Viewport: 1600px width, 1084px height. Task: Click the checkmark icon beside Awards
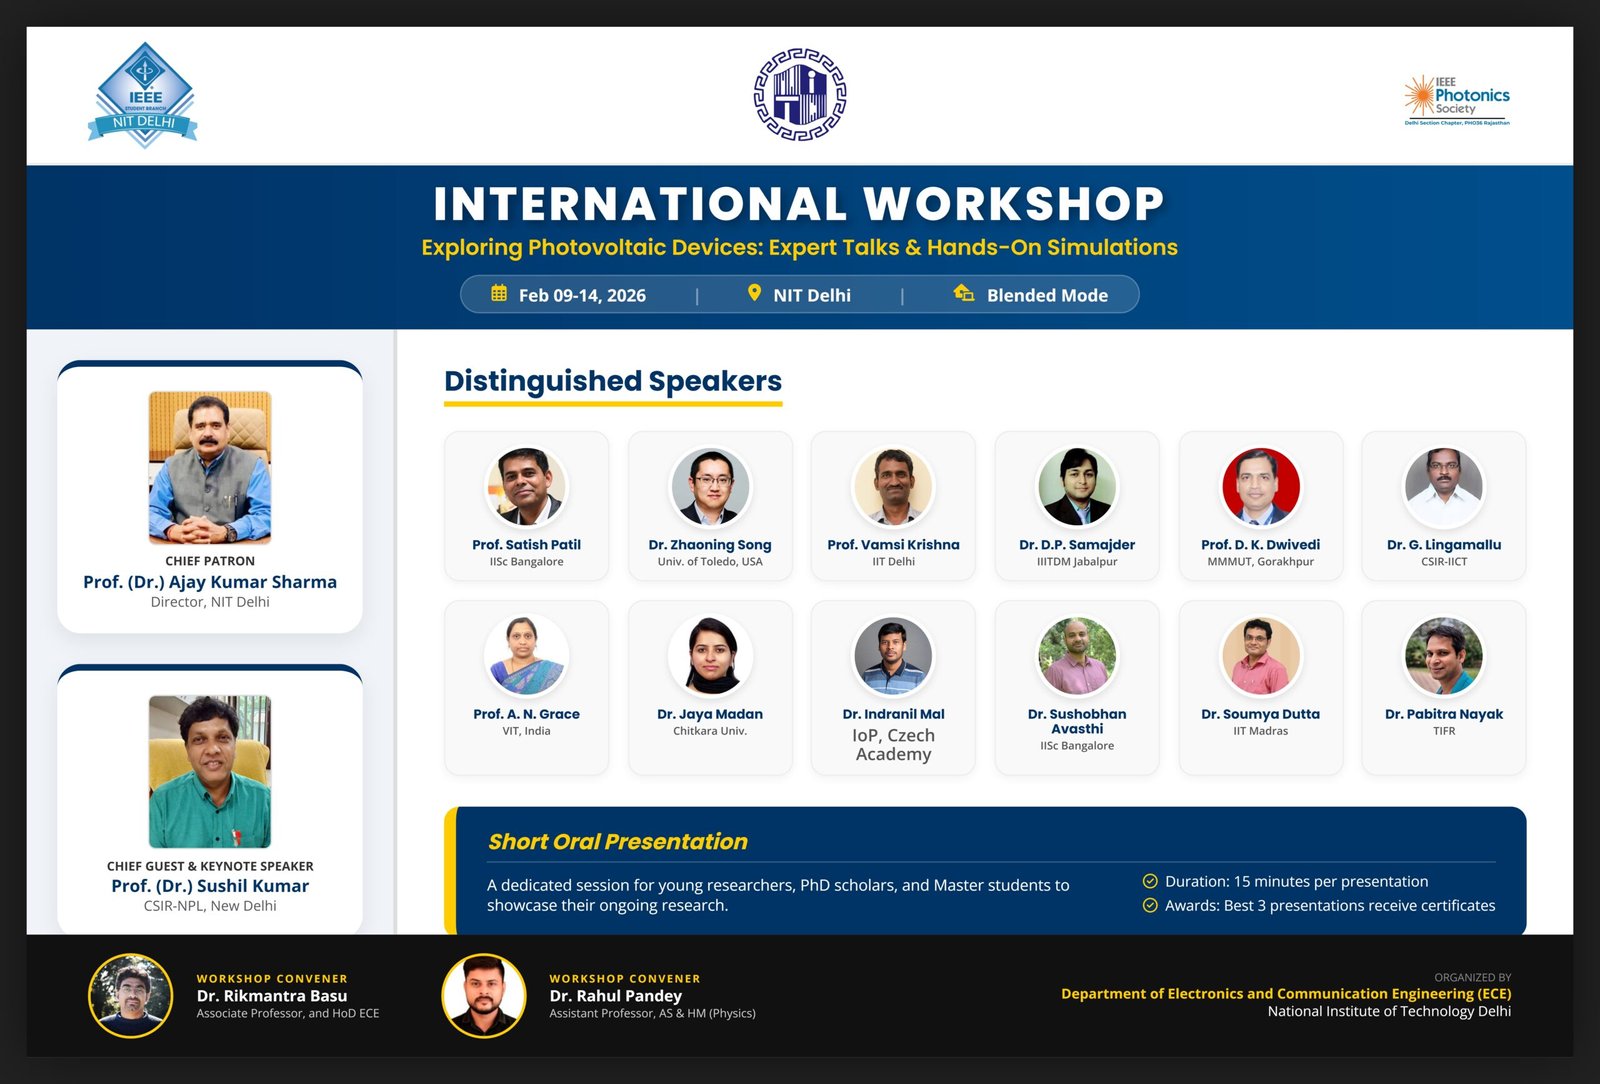tap(1150, 905)
